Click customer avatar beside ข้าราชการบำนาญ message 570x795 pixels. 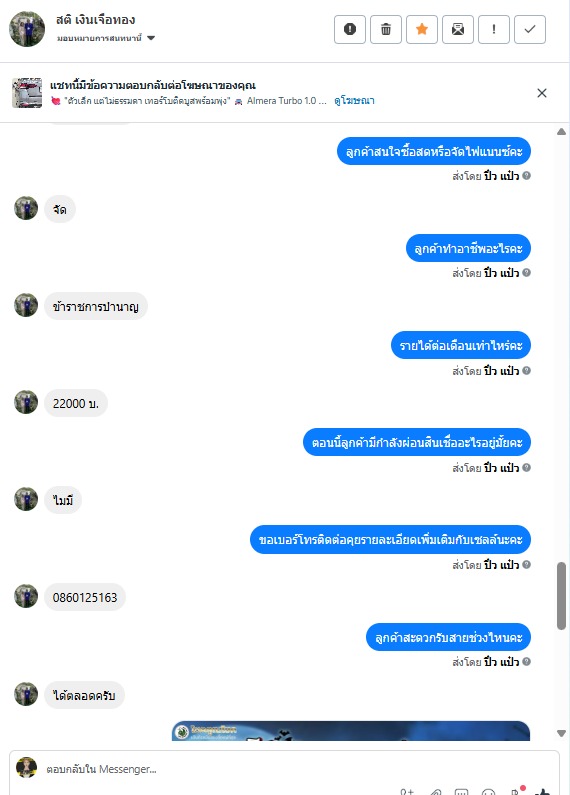[x=26, y=305]
